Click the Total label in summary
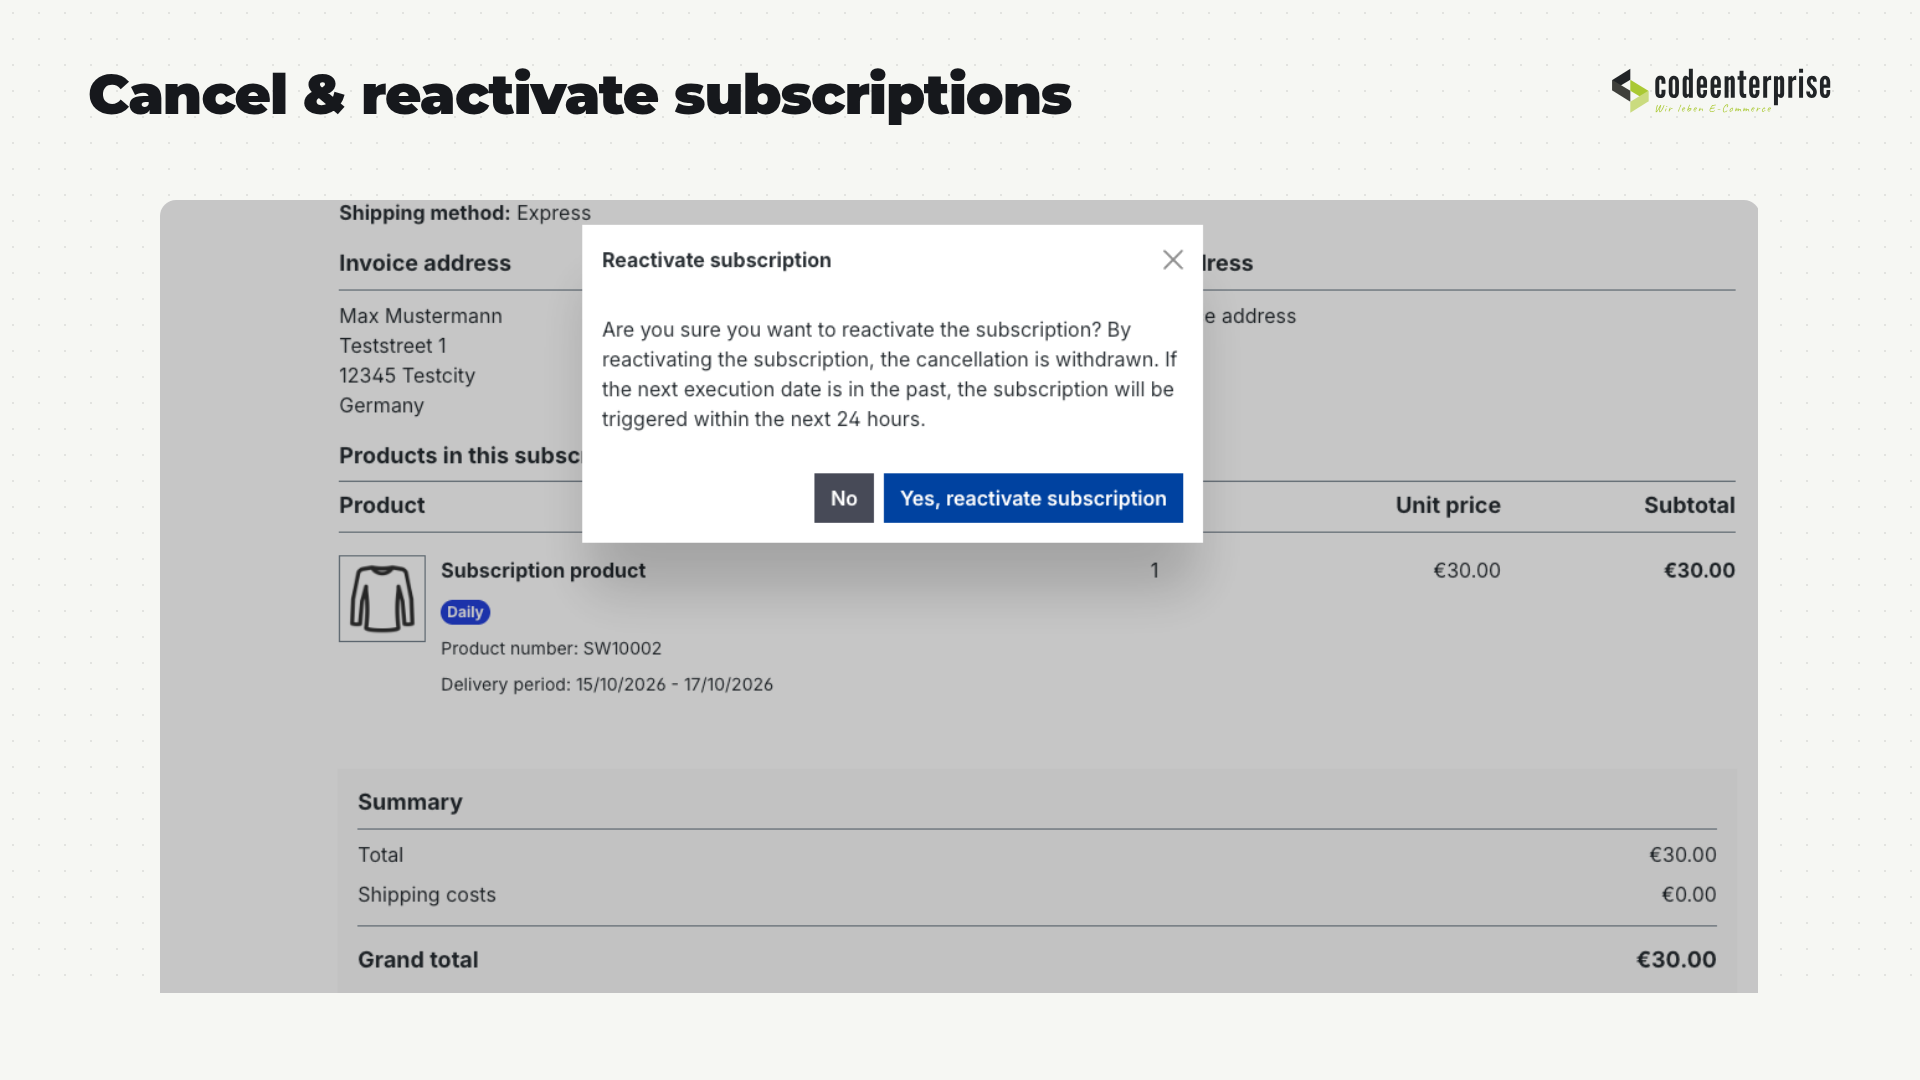The width and height of the screenshot is (1920, 1080). click(381, 855)
